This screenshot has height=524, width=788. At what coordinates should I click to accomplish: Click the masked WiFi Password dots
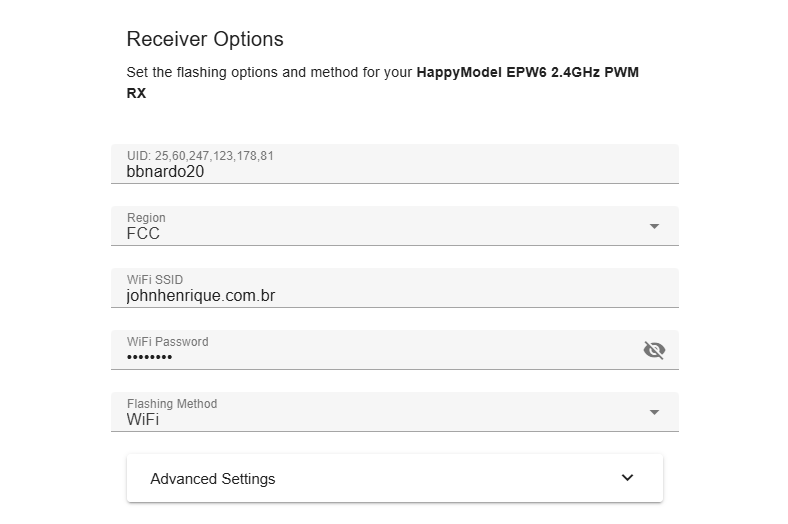[x=149, y=357]
